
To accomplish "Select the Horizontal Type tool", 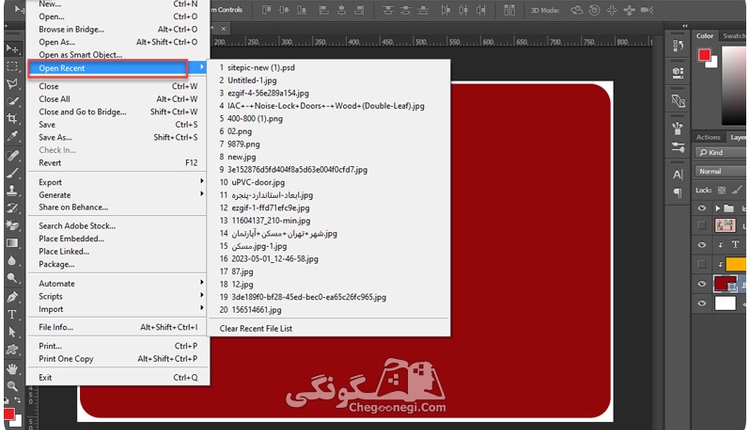I will point(12,315).
